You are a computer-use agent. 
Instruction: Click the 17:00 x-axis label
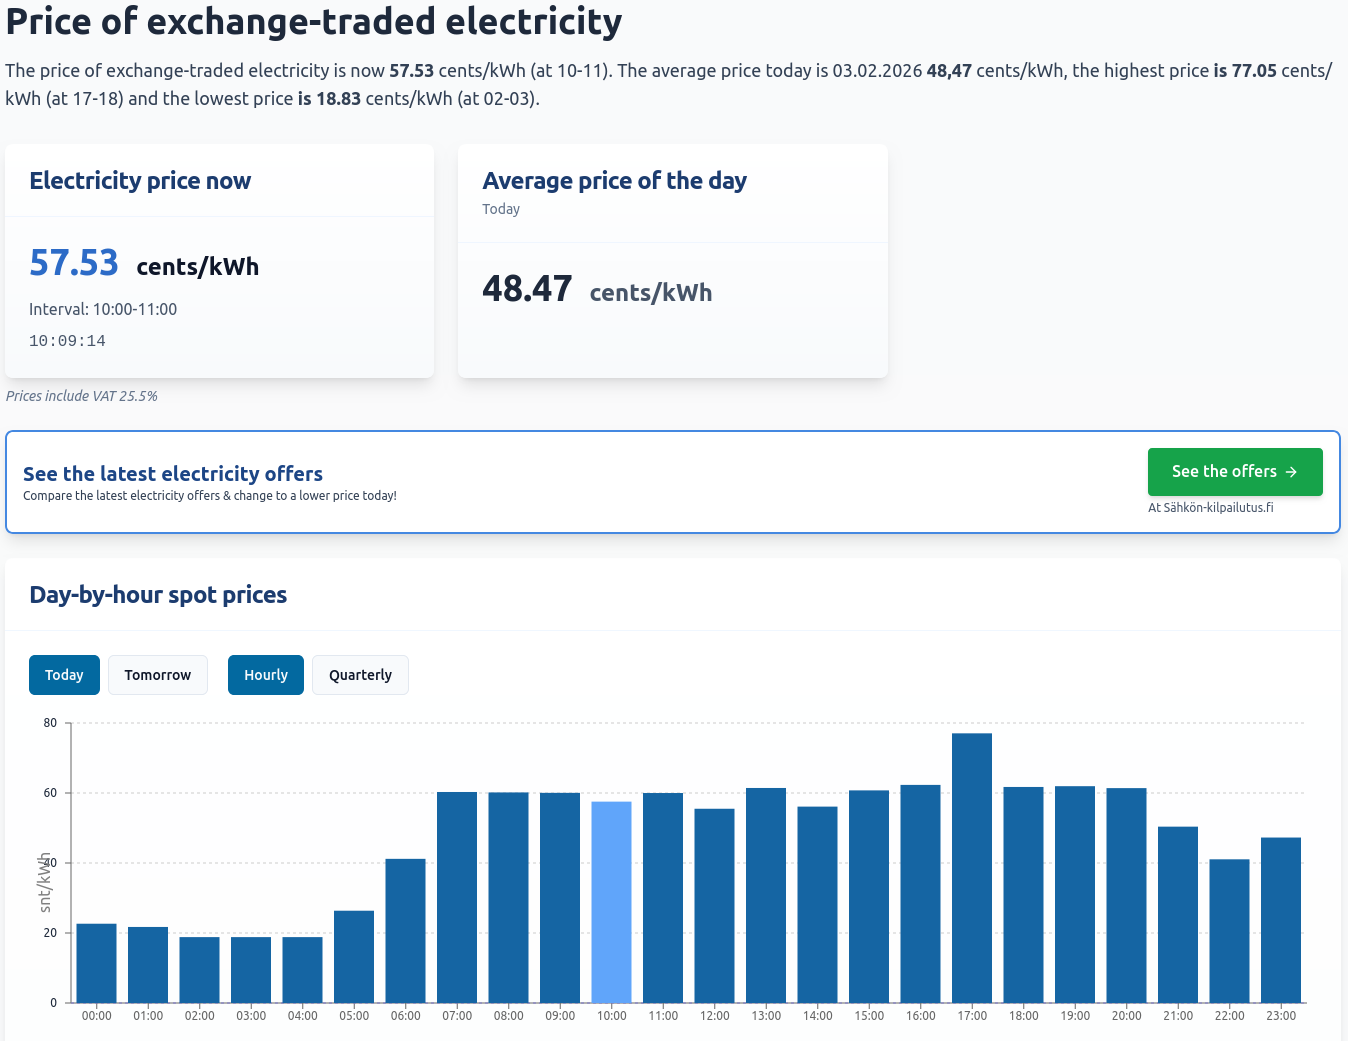(972, 1016)
